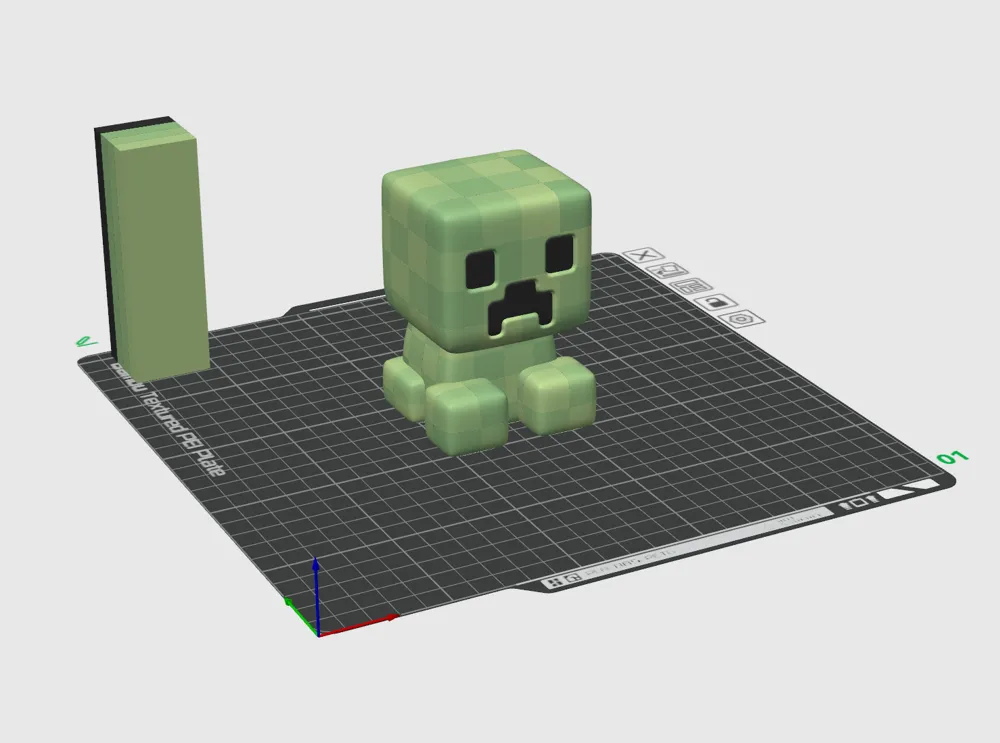Click the green plate number 01 label
Screen dimensions: 1000x743
[952, 457]
